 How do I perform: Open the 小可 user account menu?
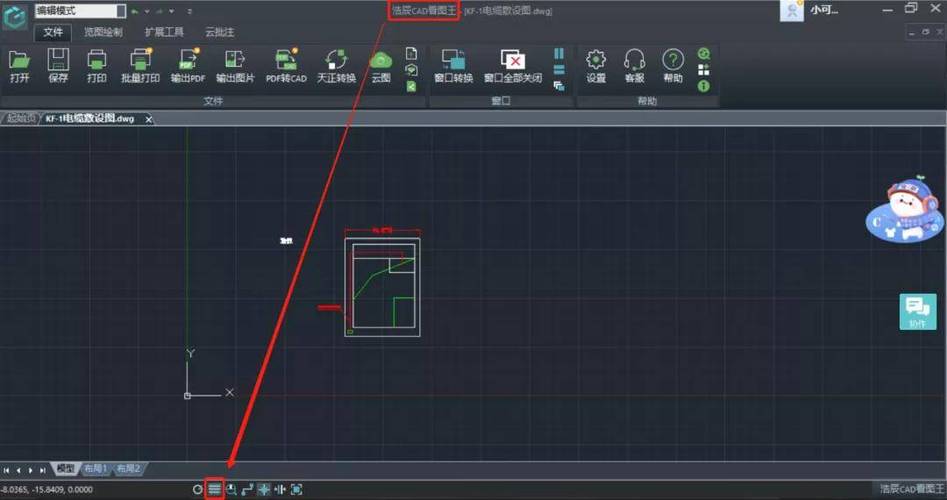(824, 11)
